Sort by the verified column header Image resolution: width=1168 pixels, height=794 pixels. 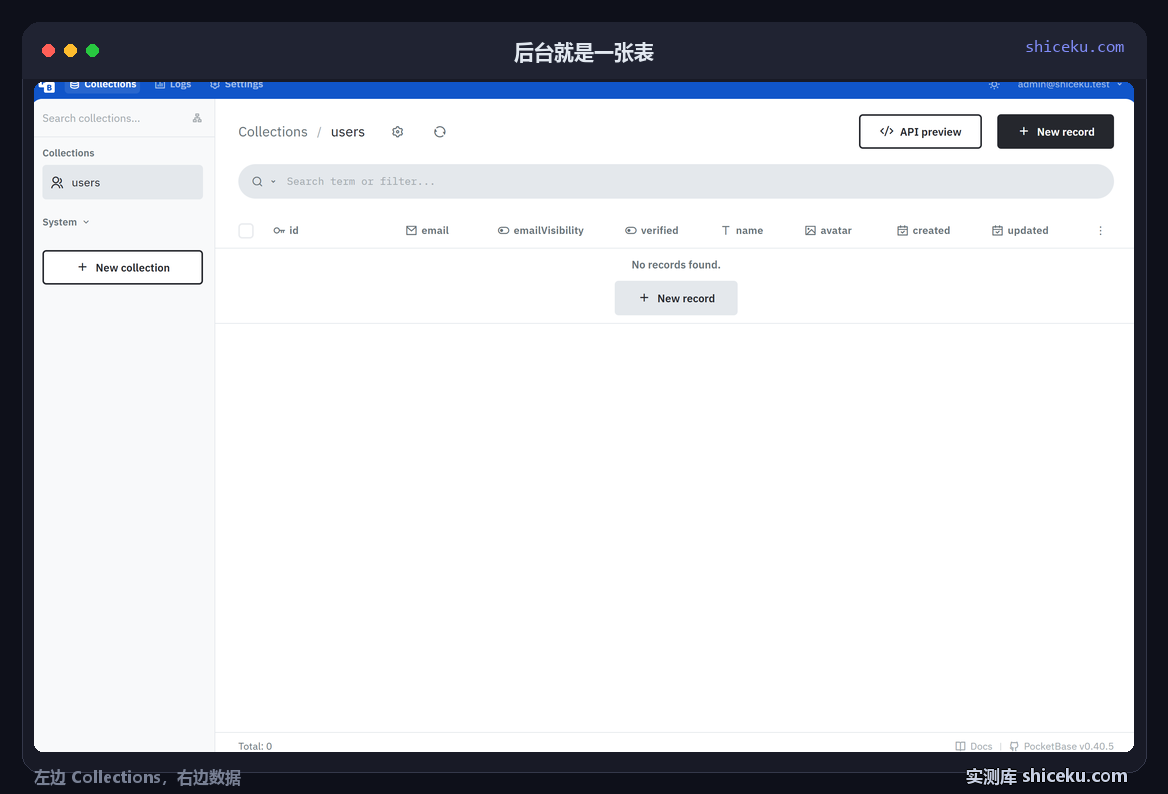click(x=652, y=231)
